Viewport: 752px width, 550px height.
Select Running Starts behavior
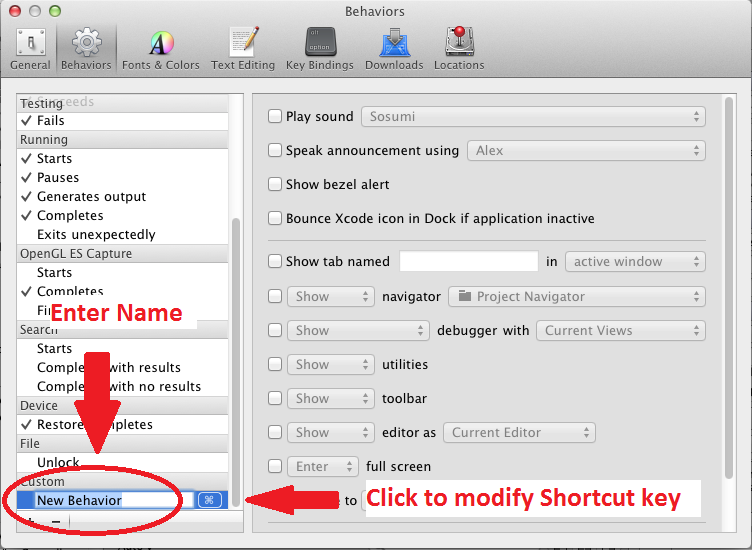122,158
